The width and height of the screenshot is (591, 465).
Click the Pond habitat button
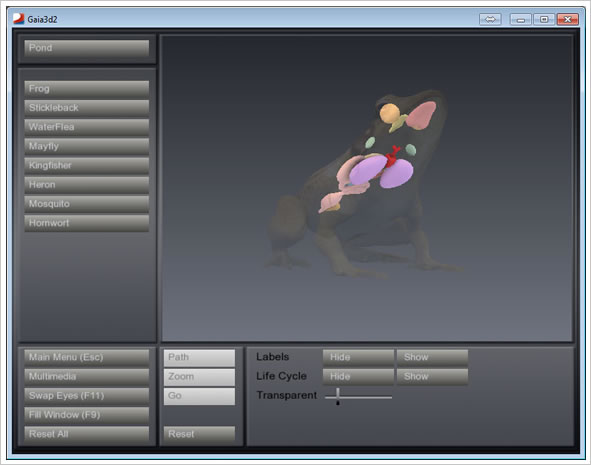pyautogui.click(x=87, y=48)
